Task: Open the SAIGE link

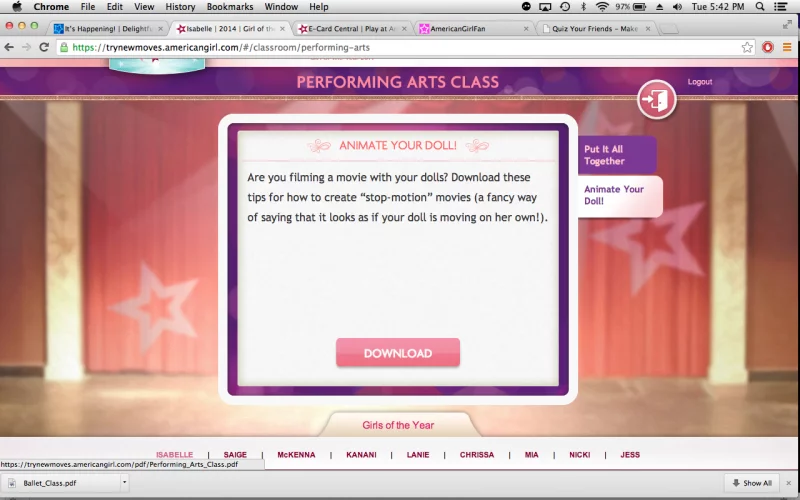Action: click(x=235, y=455)
